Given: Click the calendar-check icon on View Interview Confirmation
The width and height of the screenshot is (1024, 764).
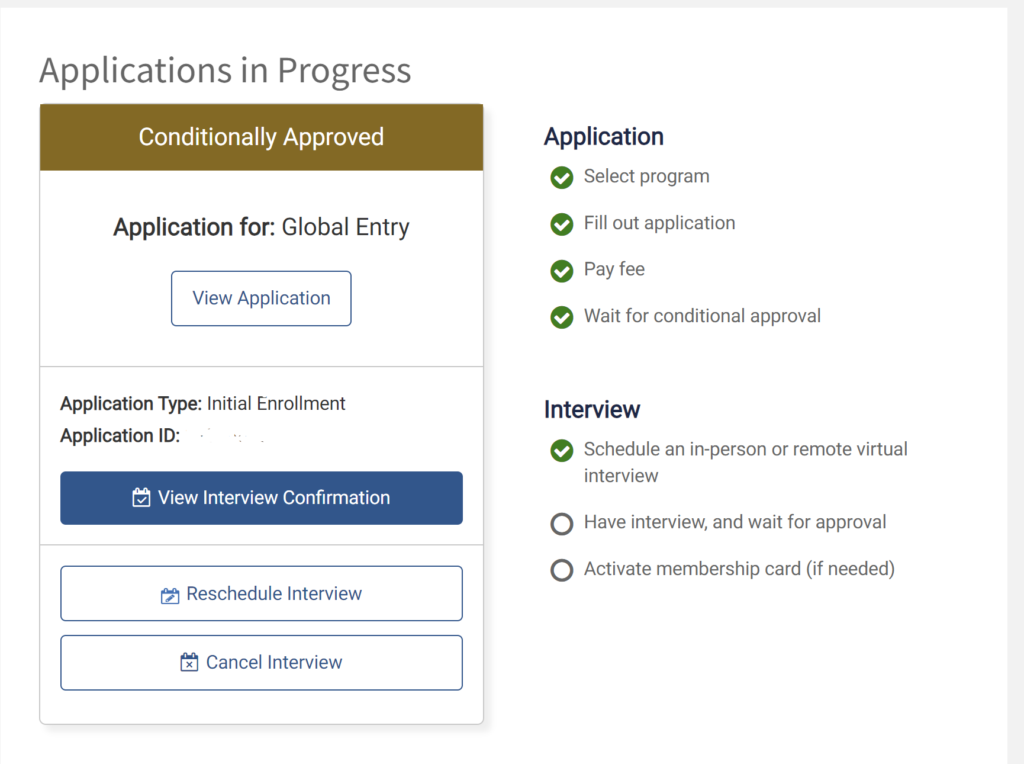Looking at the screenshot, I should point(142,498).
